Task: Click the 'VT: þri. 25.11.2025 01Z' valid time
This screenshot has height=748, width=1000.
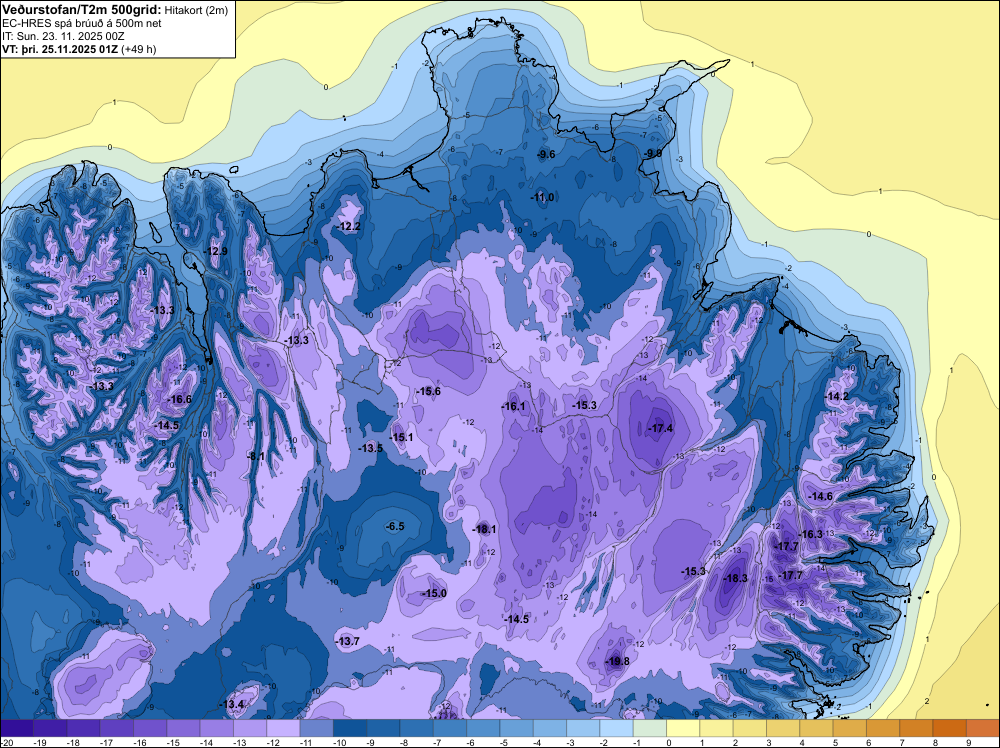Action: coord(61,48)
